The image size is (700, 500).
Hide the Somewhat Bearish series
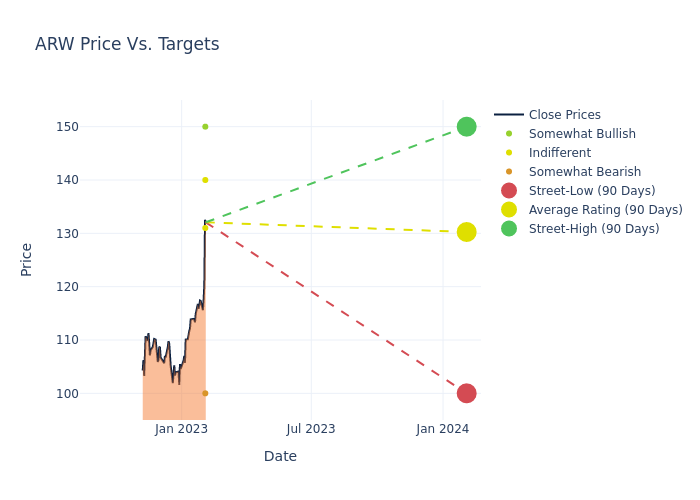point(584,172)
